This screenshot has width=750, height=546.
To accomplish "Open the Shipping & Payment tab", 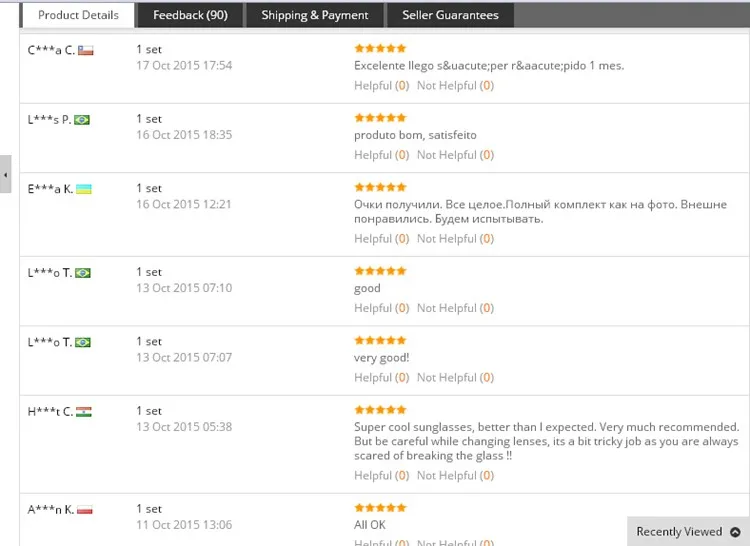I will pos(315,15).
